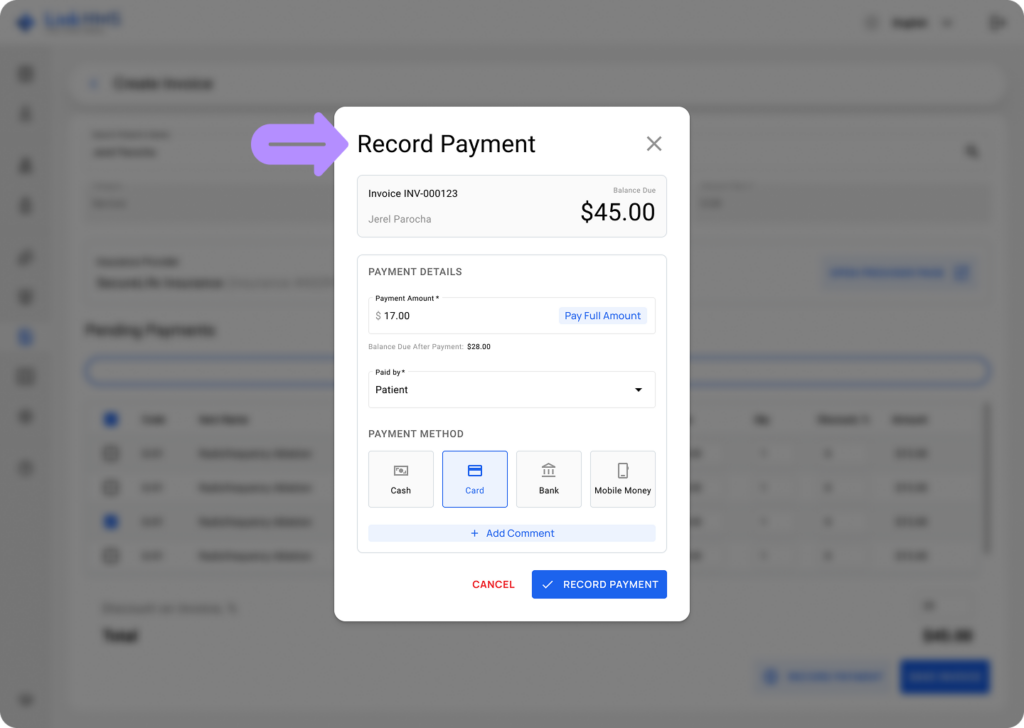
Task: Confirm with the blue Record Payment button
Action: pyautogui.click(x=599, y=584)
